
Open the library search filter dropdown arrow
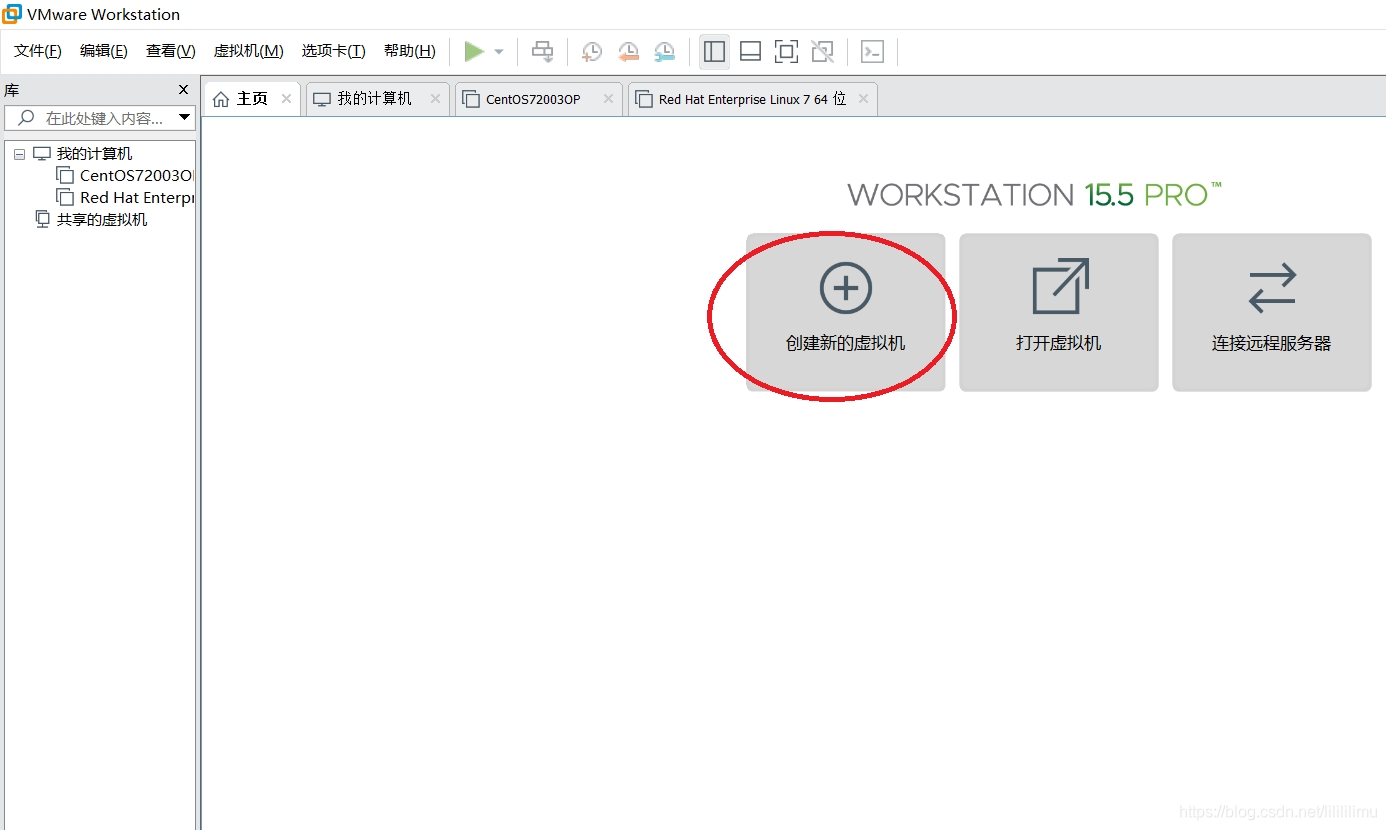tap(184, 118)
